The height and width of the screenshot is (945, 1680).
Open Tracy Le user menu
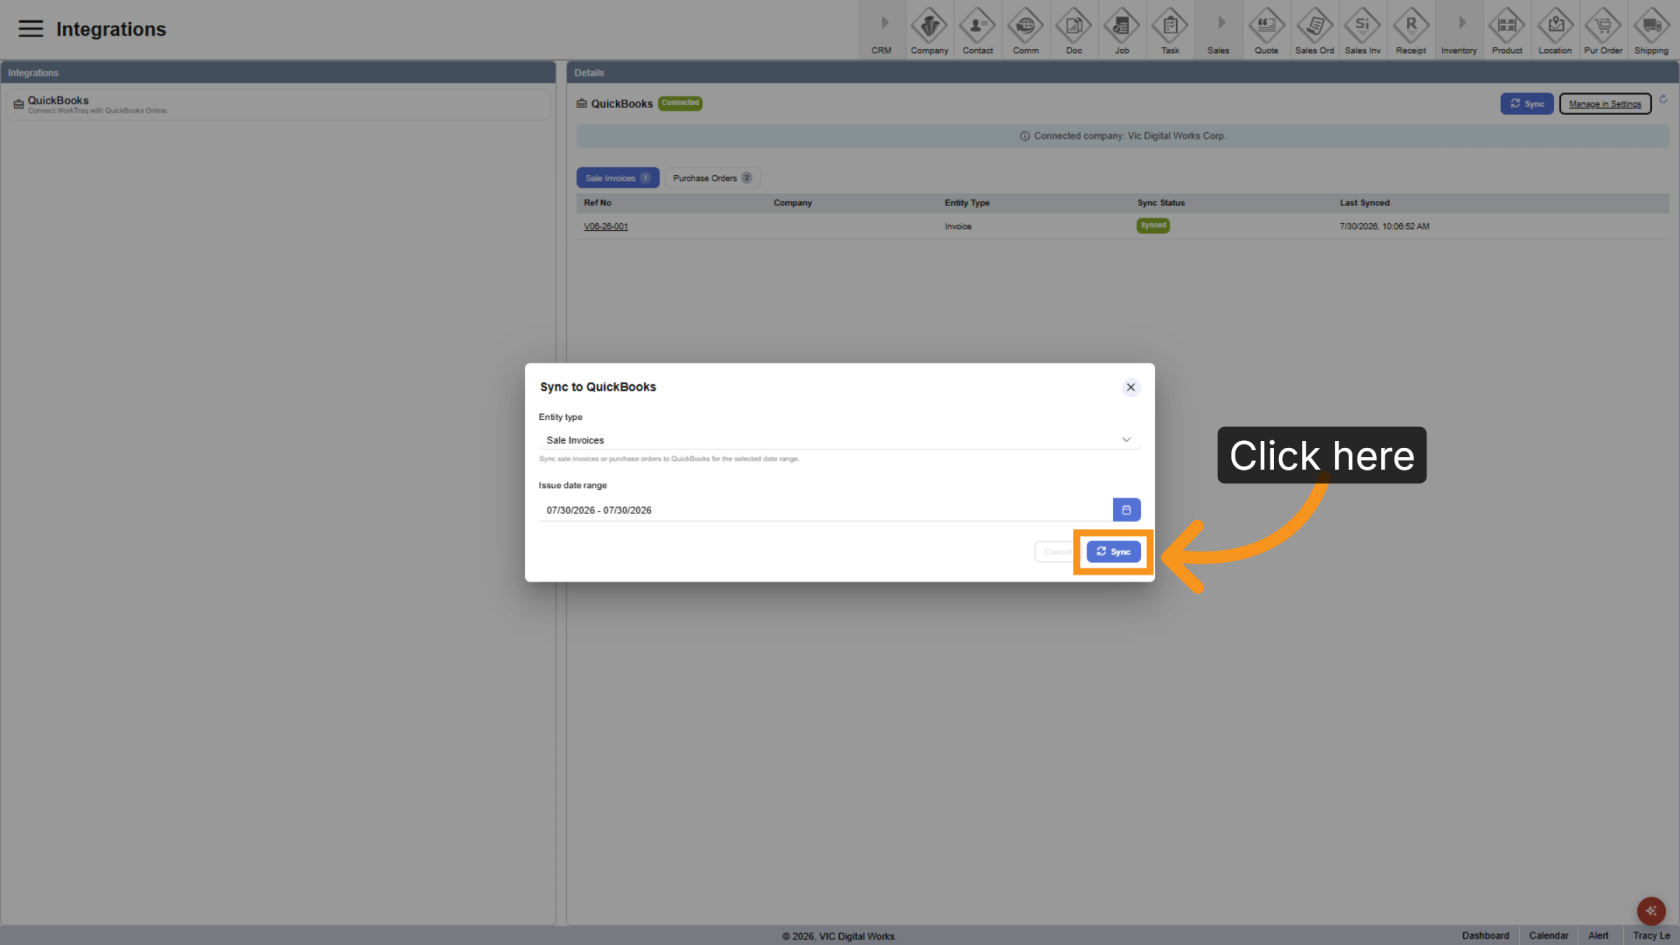tap(1651, 936)
